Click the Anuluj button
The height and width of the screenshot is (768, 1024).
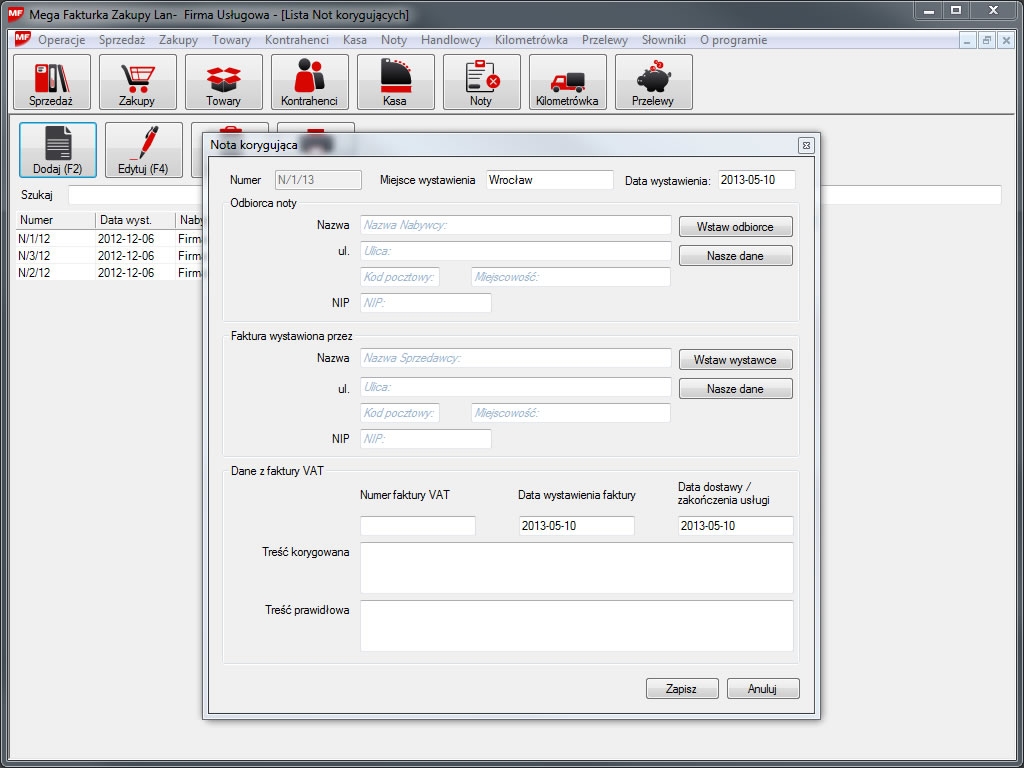click(762, 689)
